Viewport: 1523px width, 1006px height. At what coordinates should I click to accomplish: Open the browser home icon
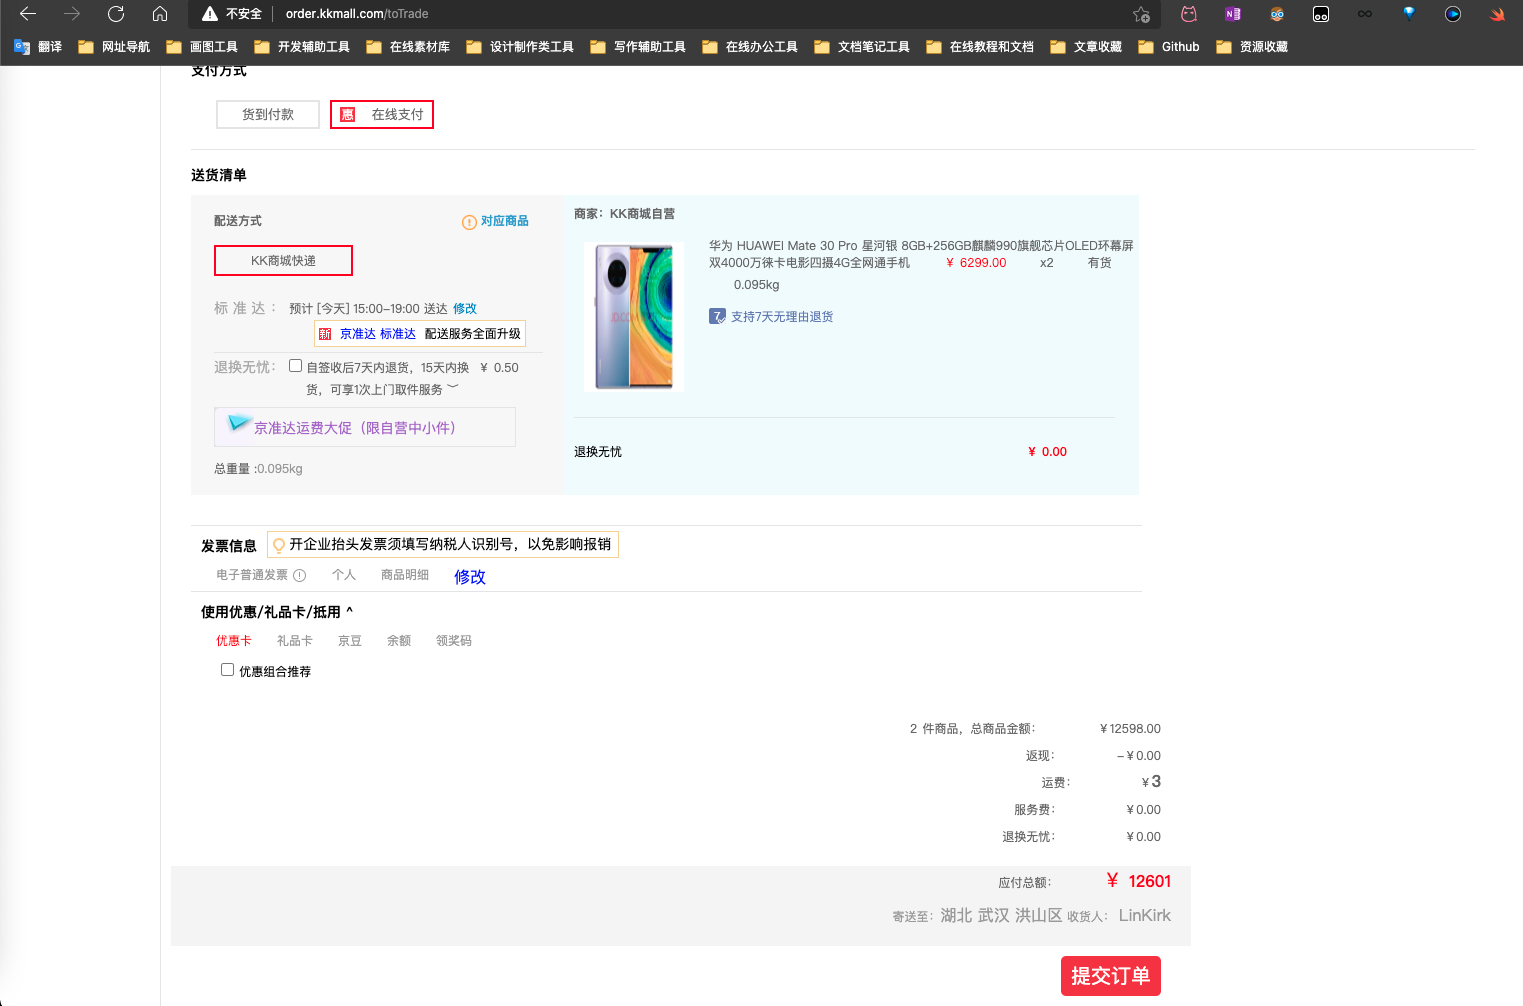pyautogui.click(x=160, y=14)
